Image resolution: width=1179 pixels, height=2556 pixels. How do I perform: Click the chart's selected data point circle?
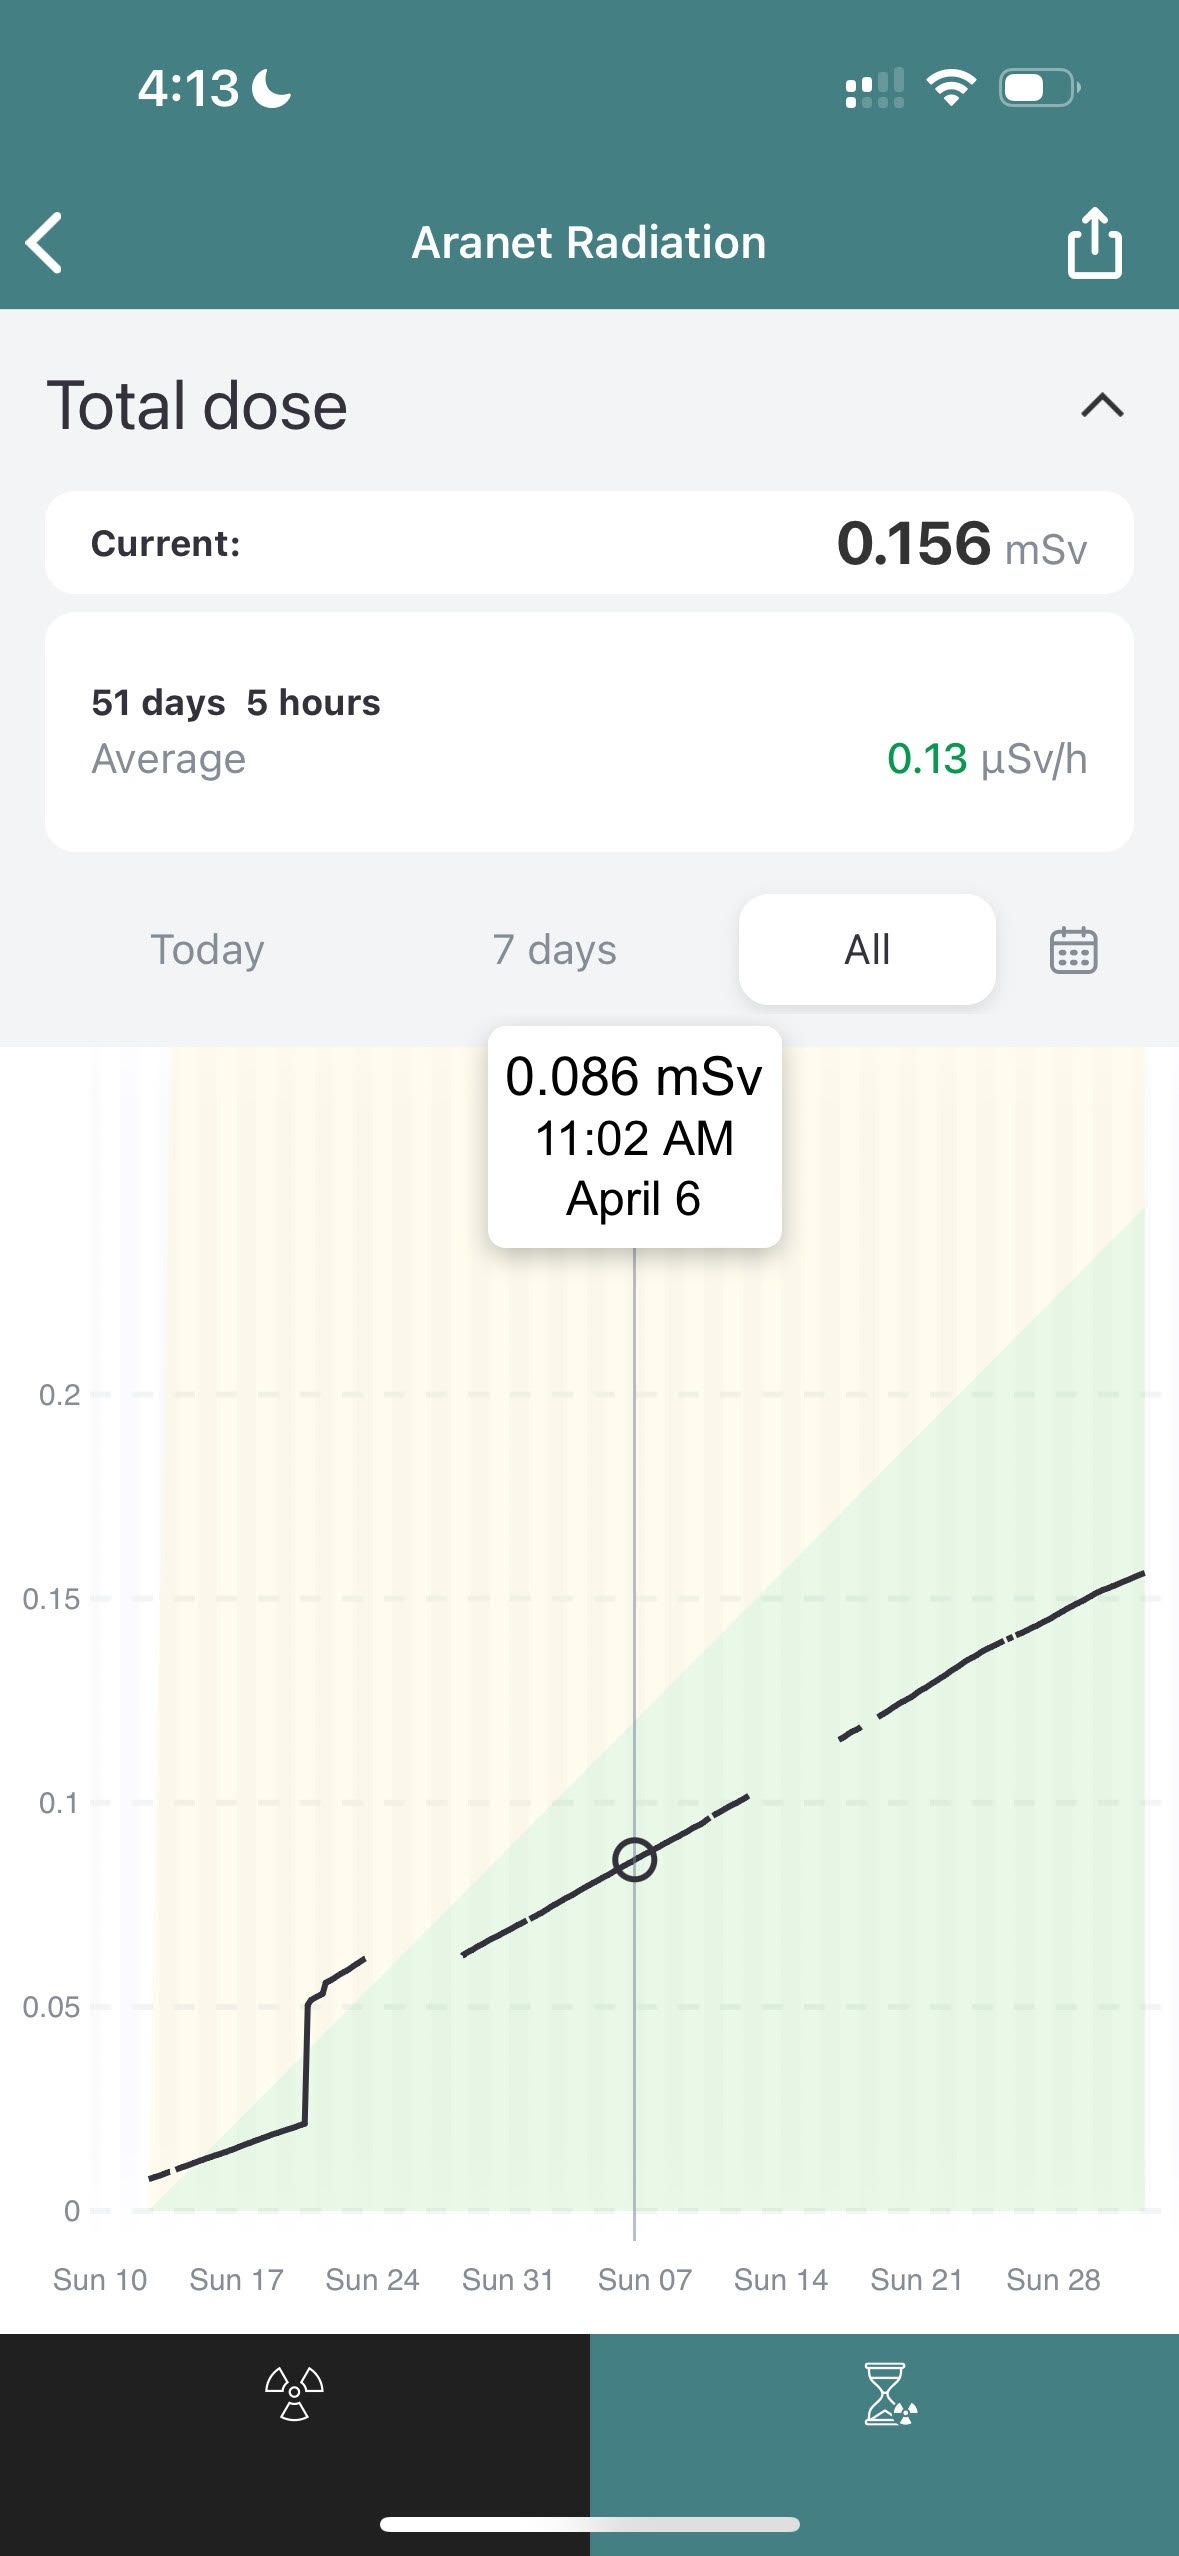634,1860
